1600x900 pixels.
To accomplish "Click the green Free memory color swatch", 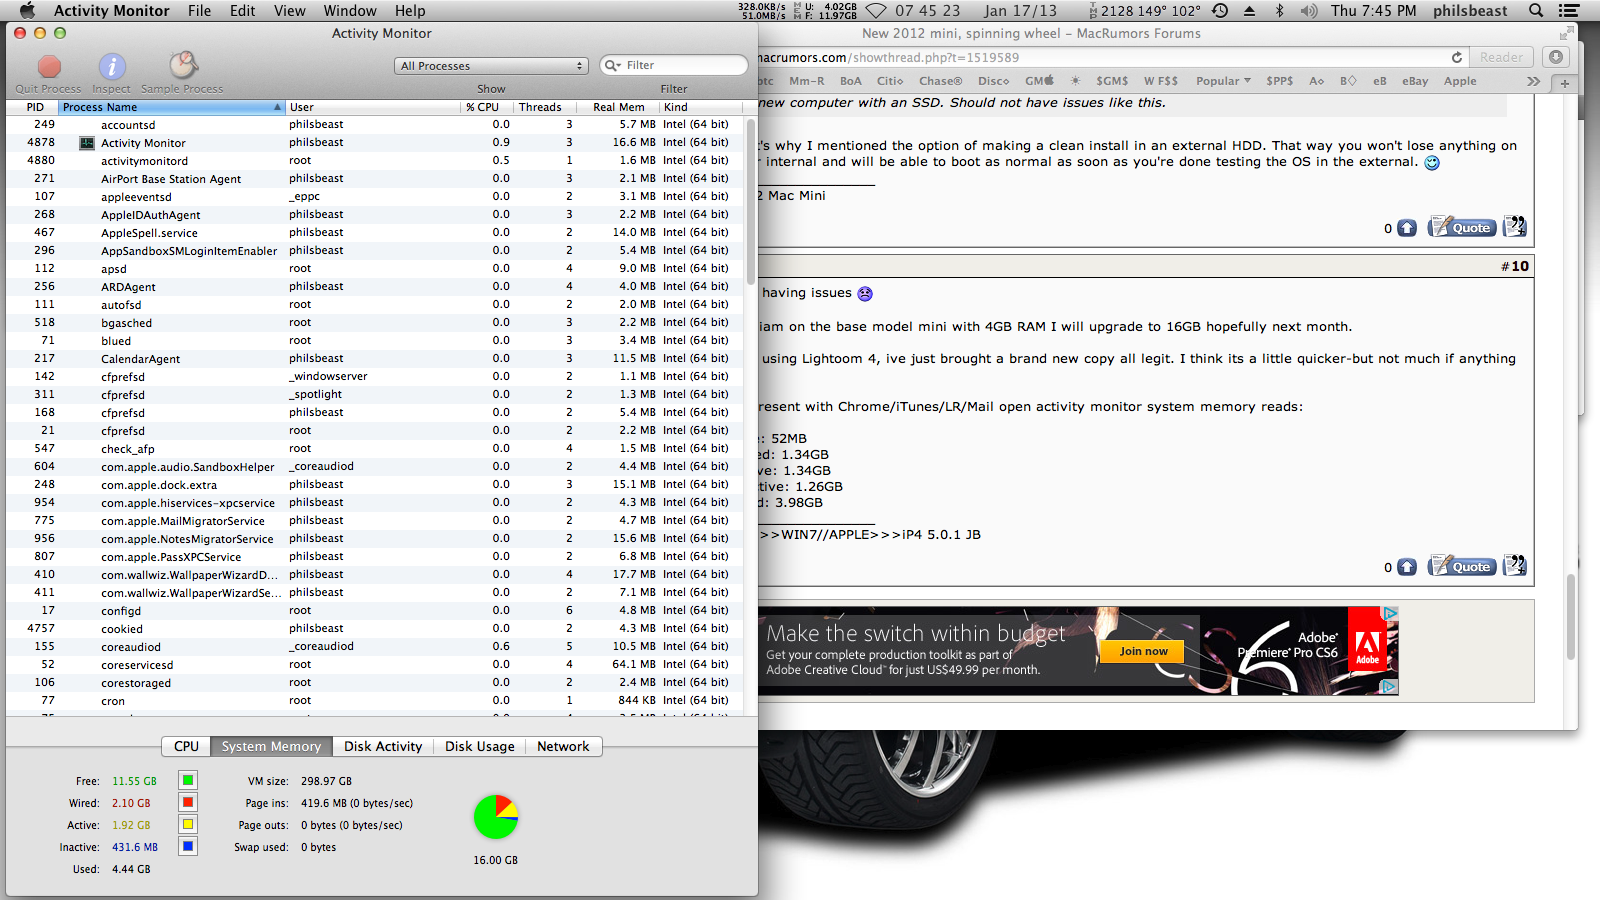I will [x=188, y=780].
